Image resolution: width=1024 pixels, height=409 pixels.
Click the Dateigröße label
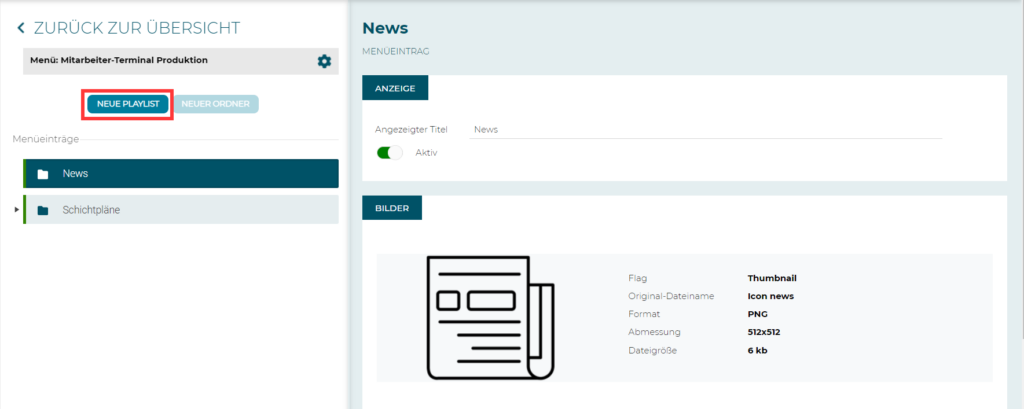[652, 350]
